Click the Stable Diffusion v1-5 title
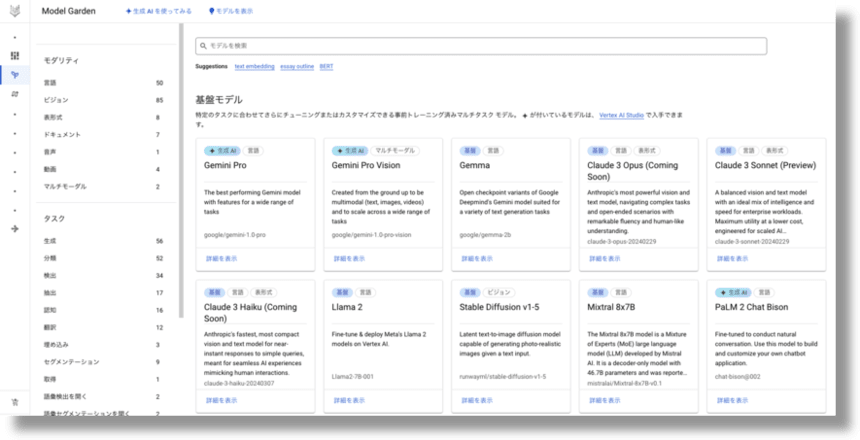 499,307
